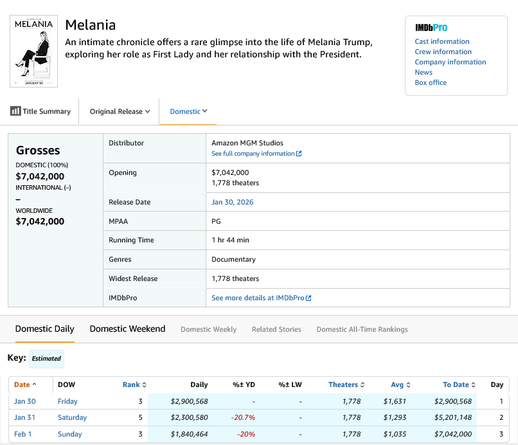Open the Jan 31 date link
Screen dimensions: 518x445
tap(25, 417)
